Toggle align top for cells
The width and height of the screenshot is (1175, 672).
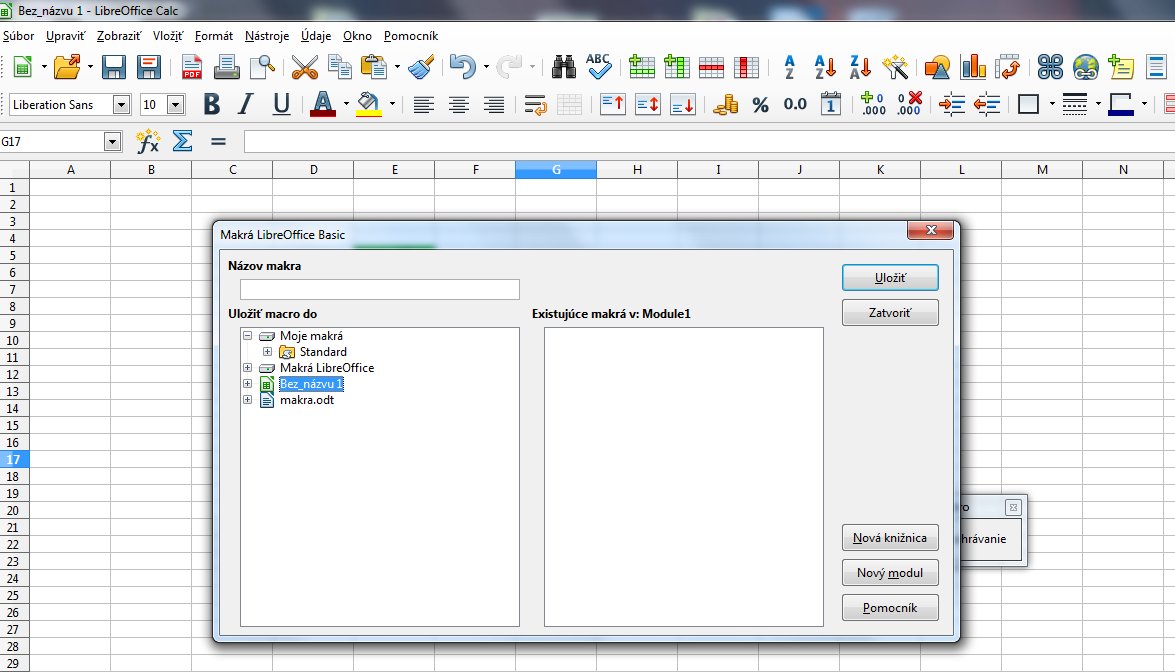pyautogui.click(x=612, y=105)
